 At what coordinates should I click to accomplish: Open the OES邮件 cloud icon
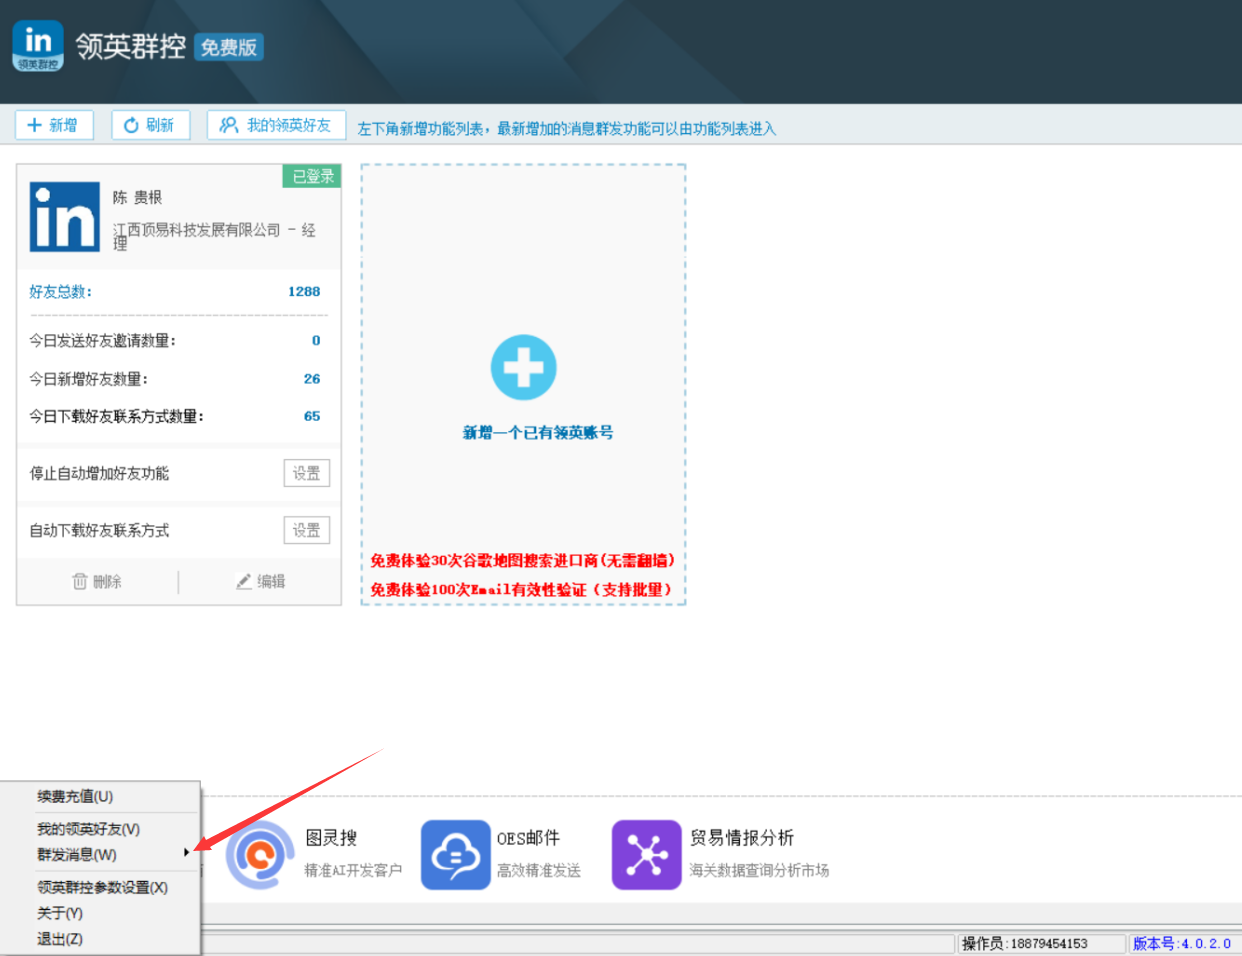click(455, 854)
